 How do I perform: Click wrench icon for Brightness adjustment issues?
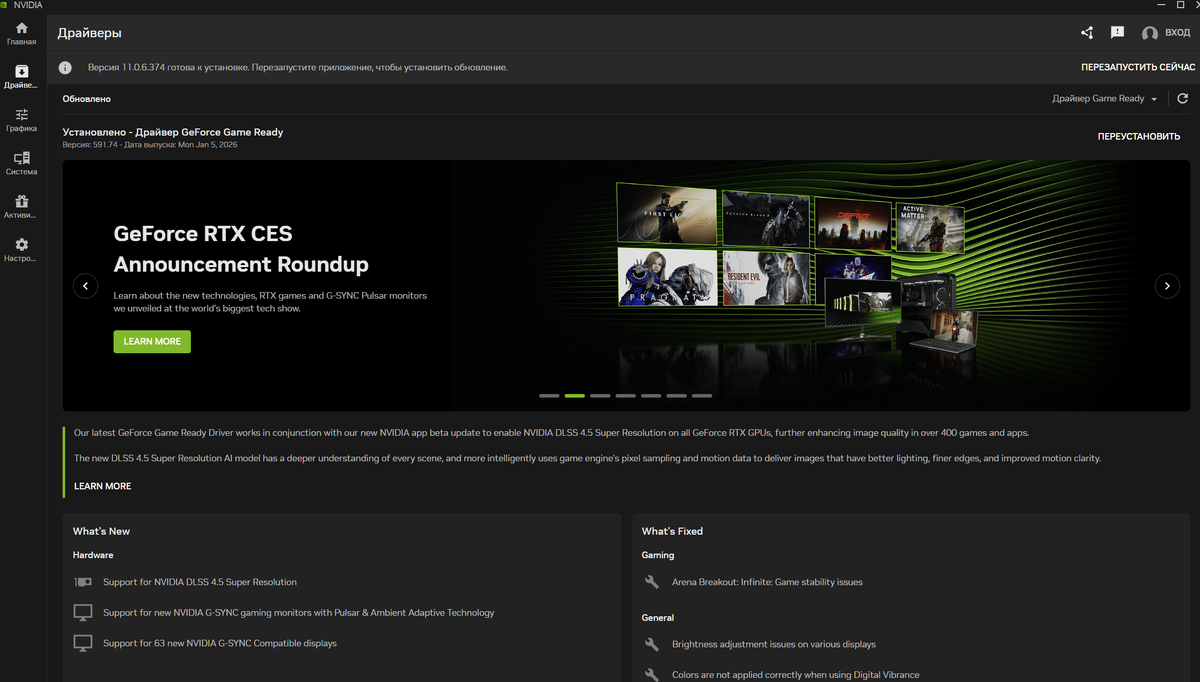point(652,645)
